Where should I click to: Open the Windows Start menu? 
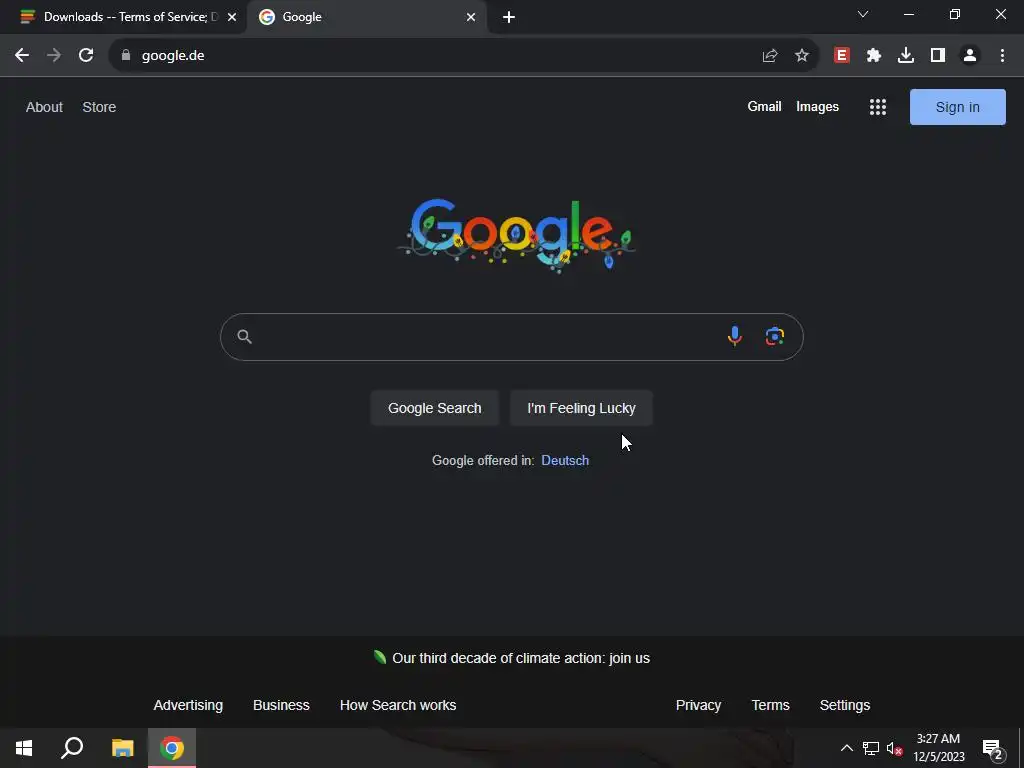(24, 748)
